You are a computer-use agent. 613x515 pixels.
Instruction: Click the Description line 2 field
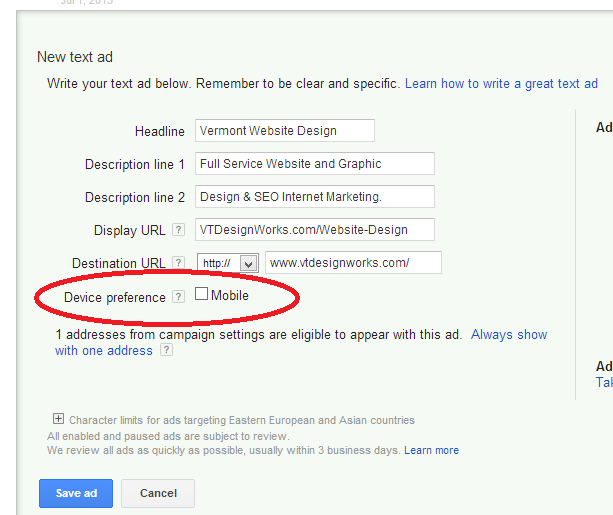tap(315, 196)
